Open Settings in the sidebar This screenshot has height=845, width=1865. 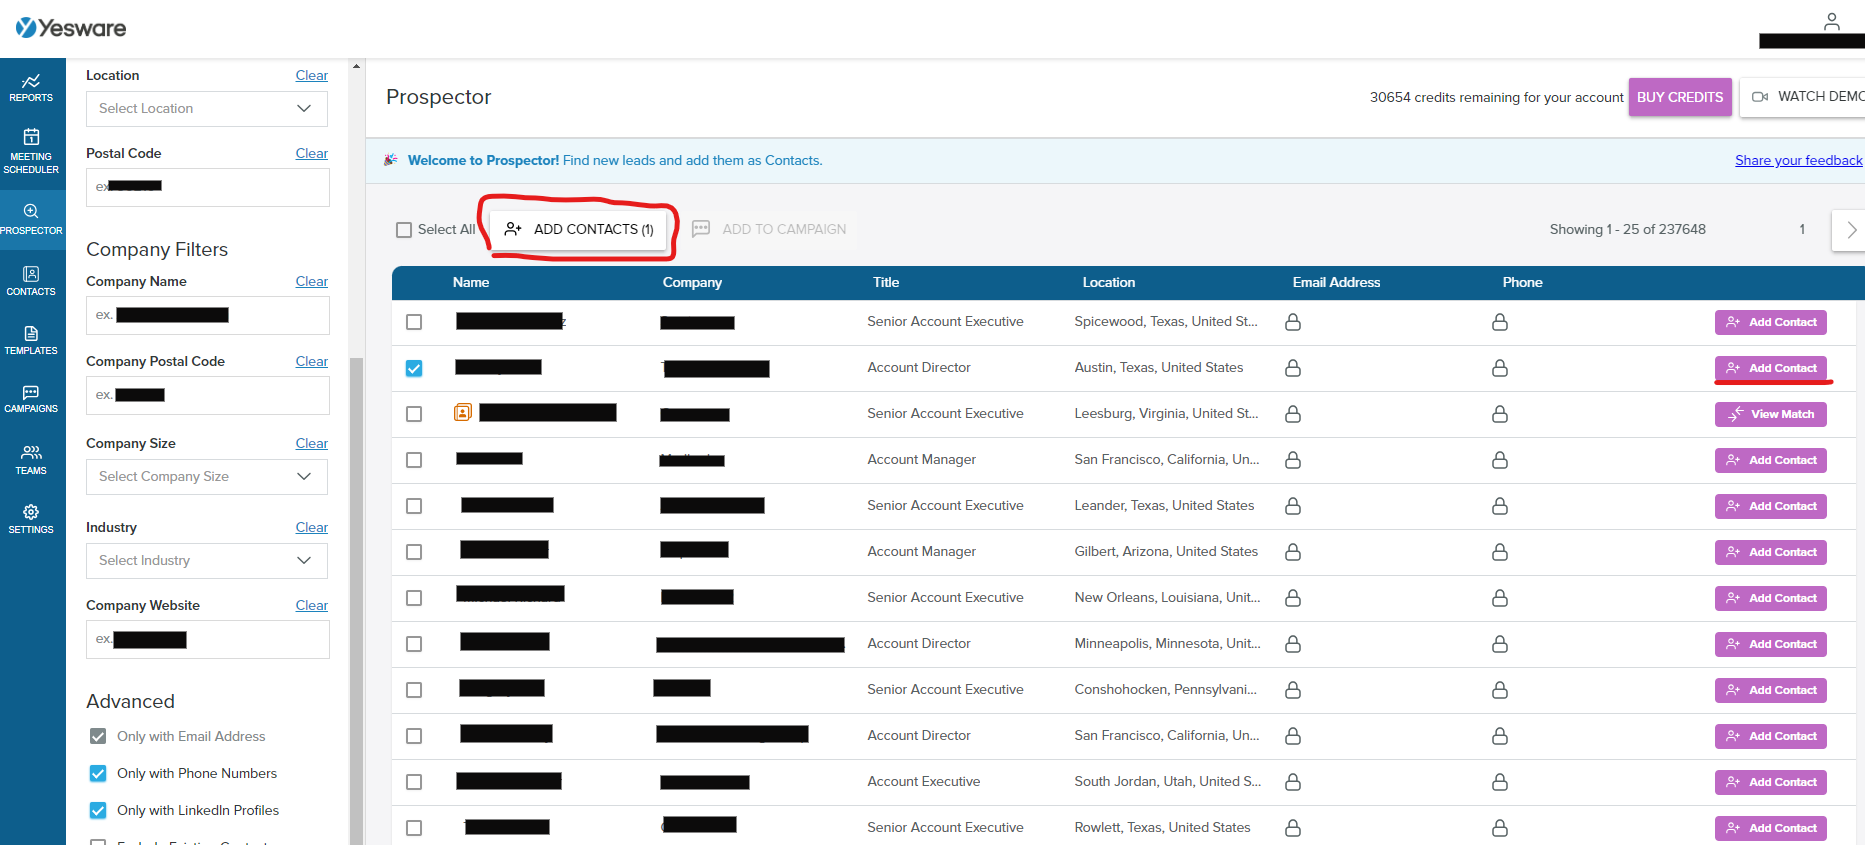coord(31,519)
